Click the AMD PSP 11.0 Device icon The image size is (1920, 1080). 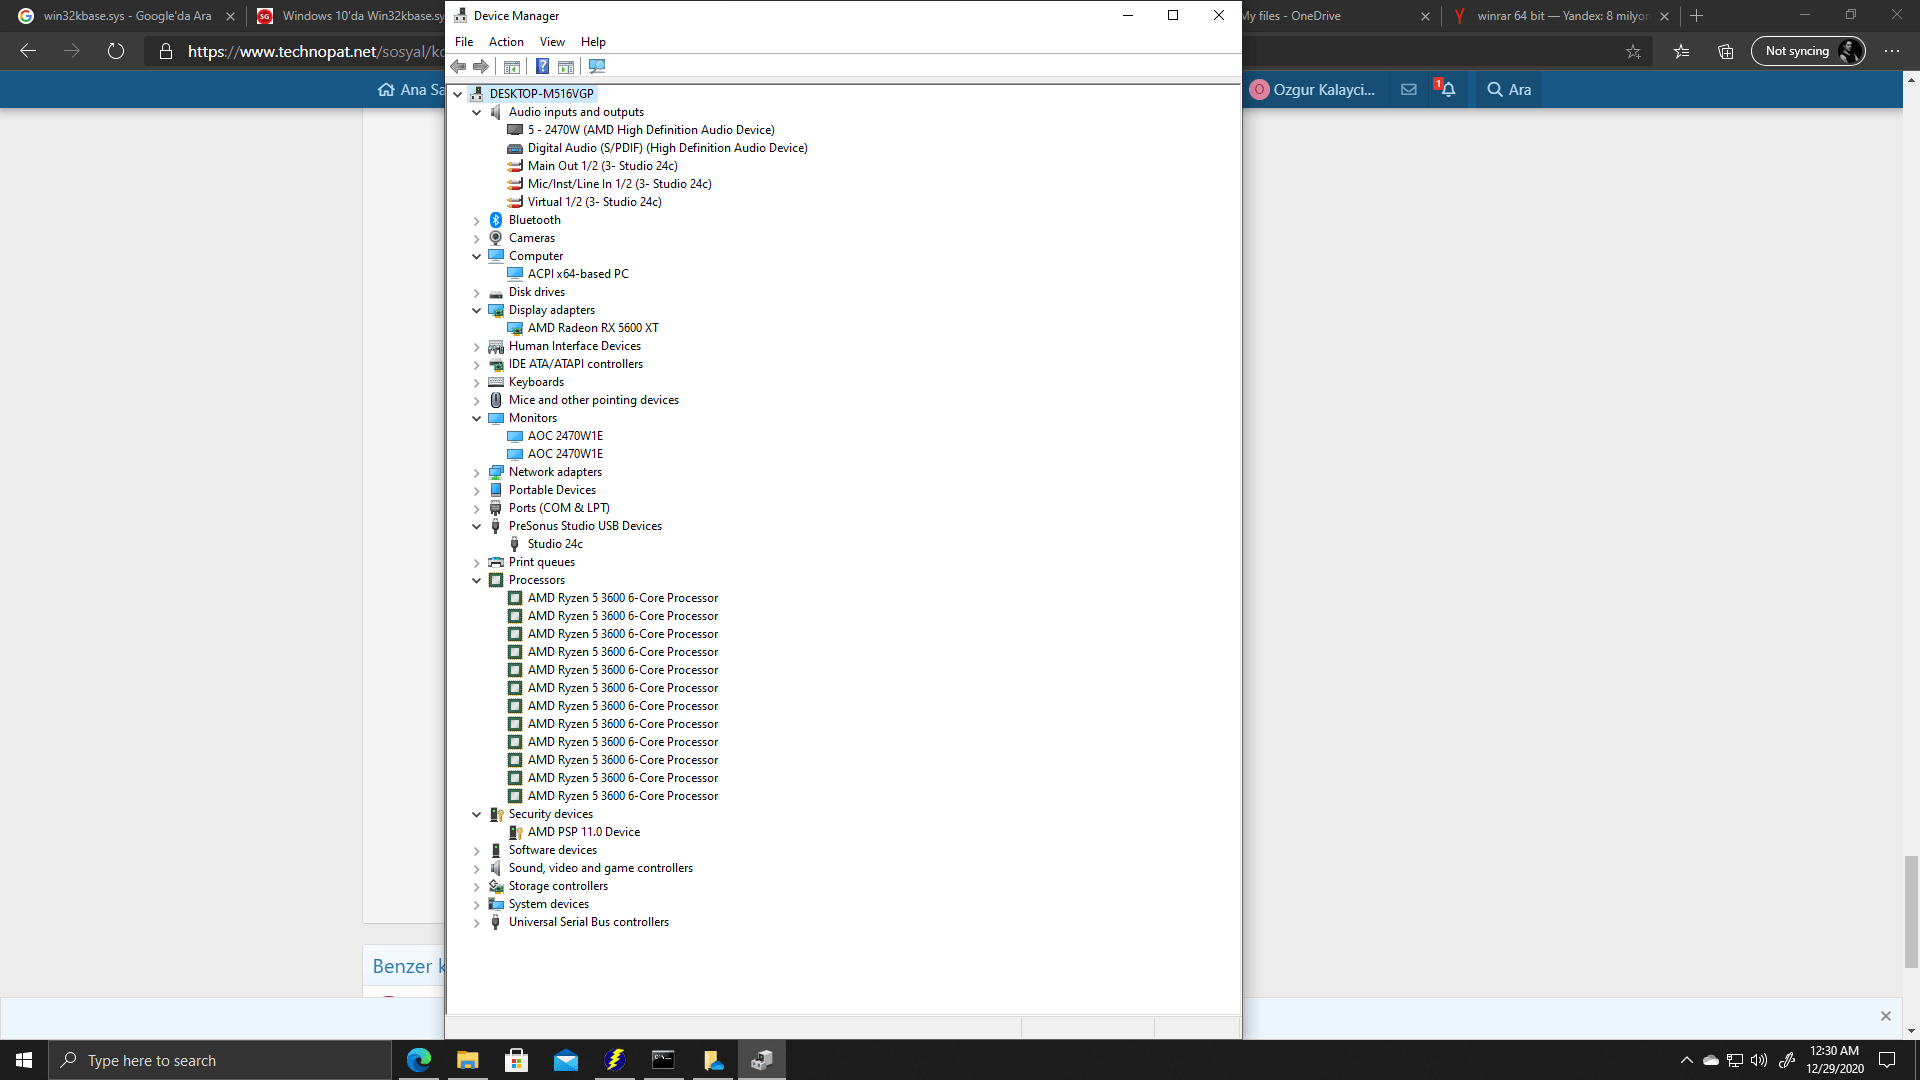pos(515,832)
